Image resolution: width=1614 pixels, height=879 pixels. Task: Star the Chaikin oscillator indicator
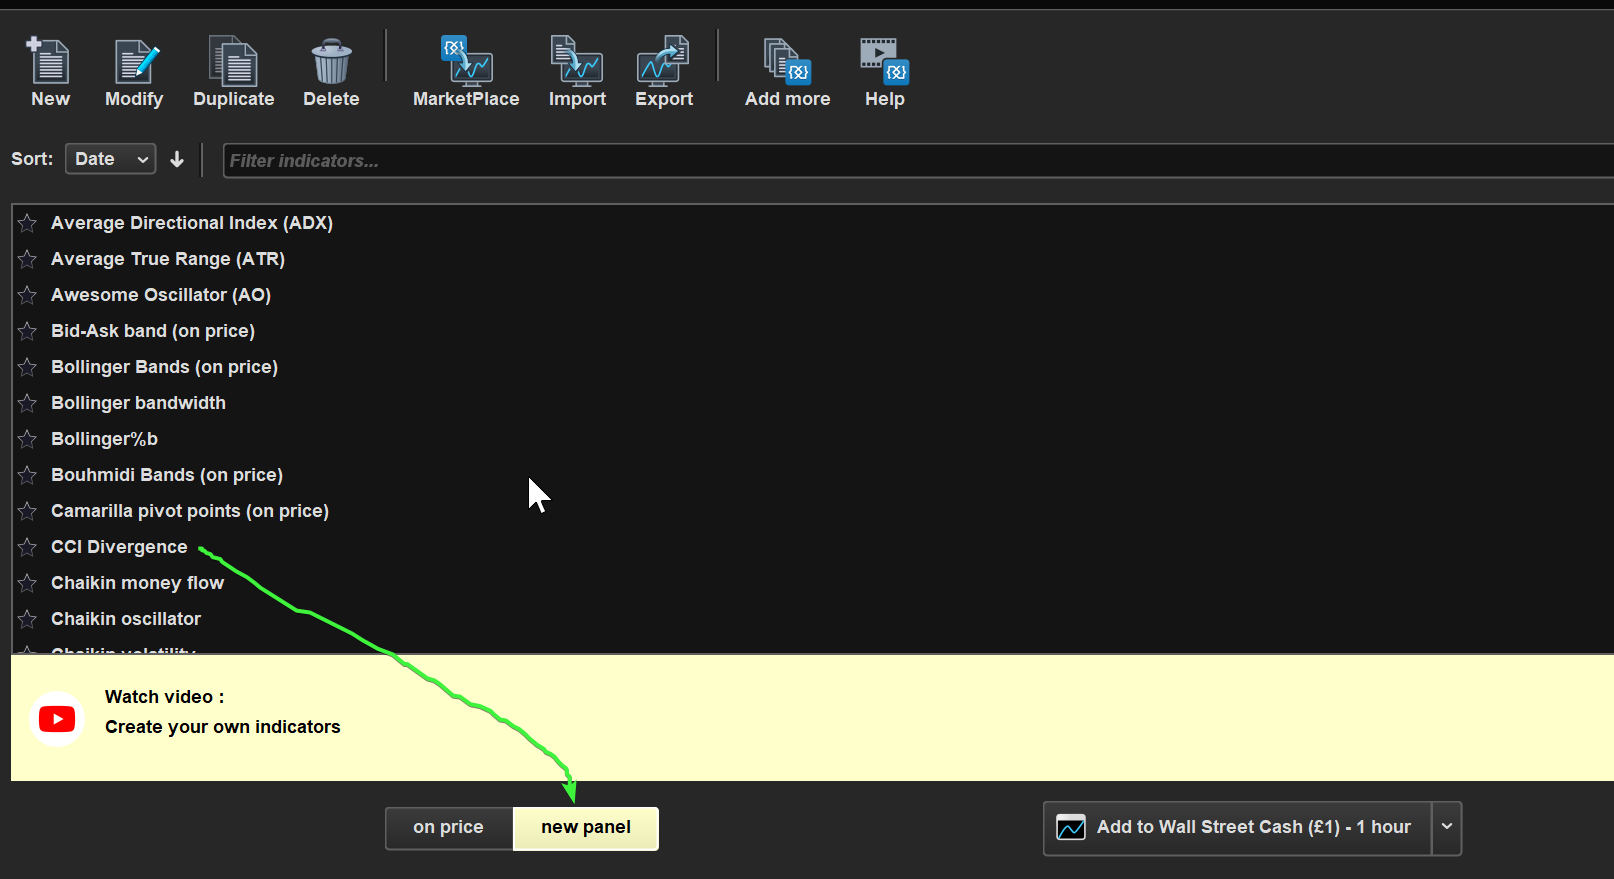[x=27, y=619]
